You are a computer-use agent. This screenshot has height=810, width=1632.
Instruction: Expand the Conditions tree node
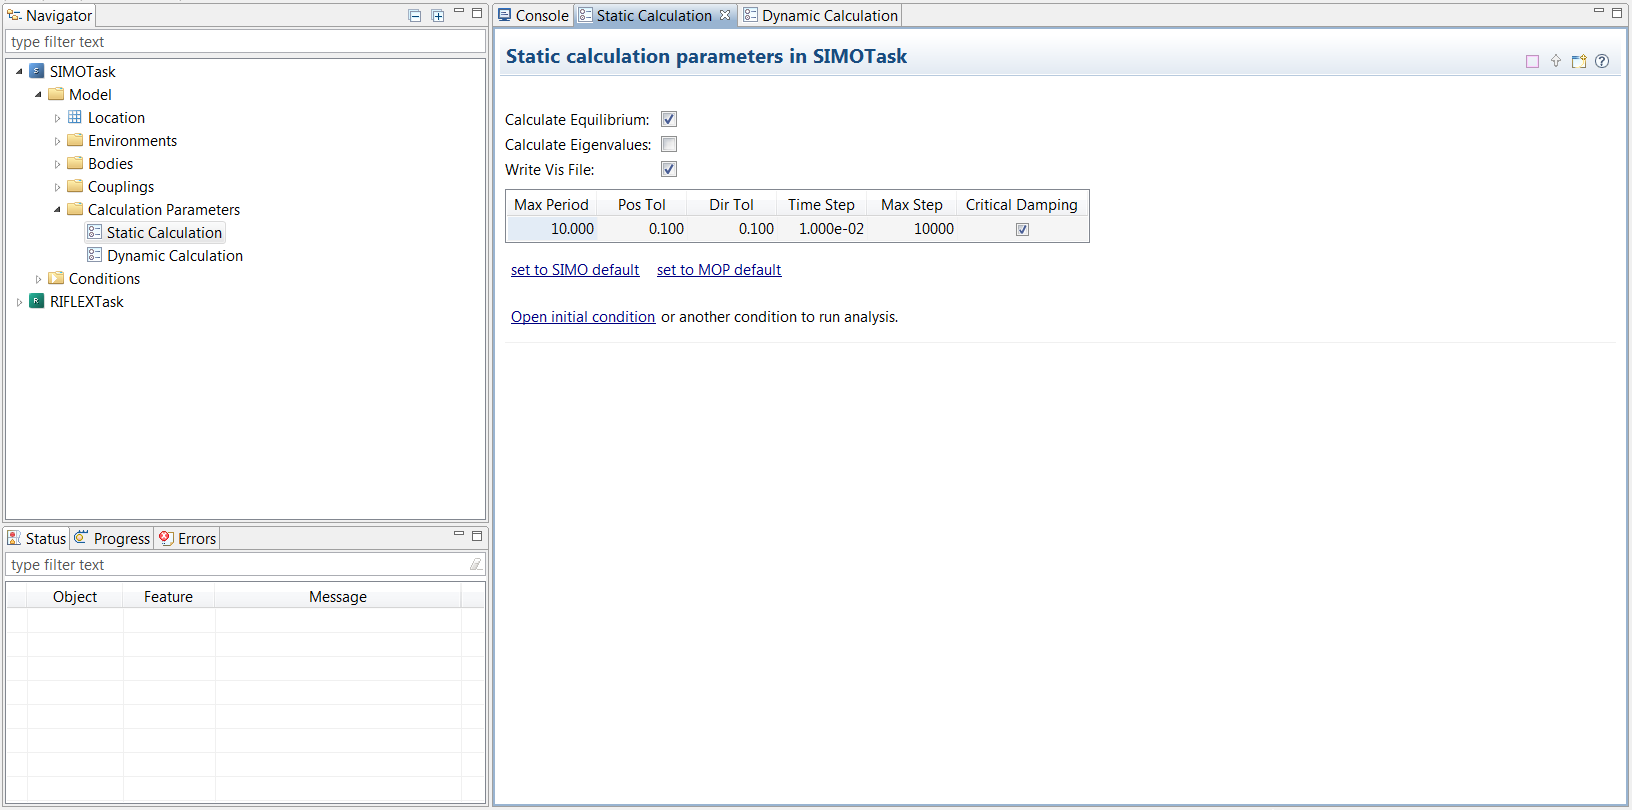coord(38,279)
